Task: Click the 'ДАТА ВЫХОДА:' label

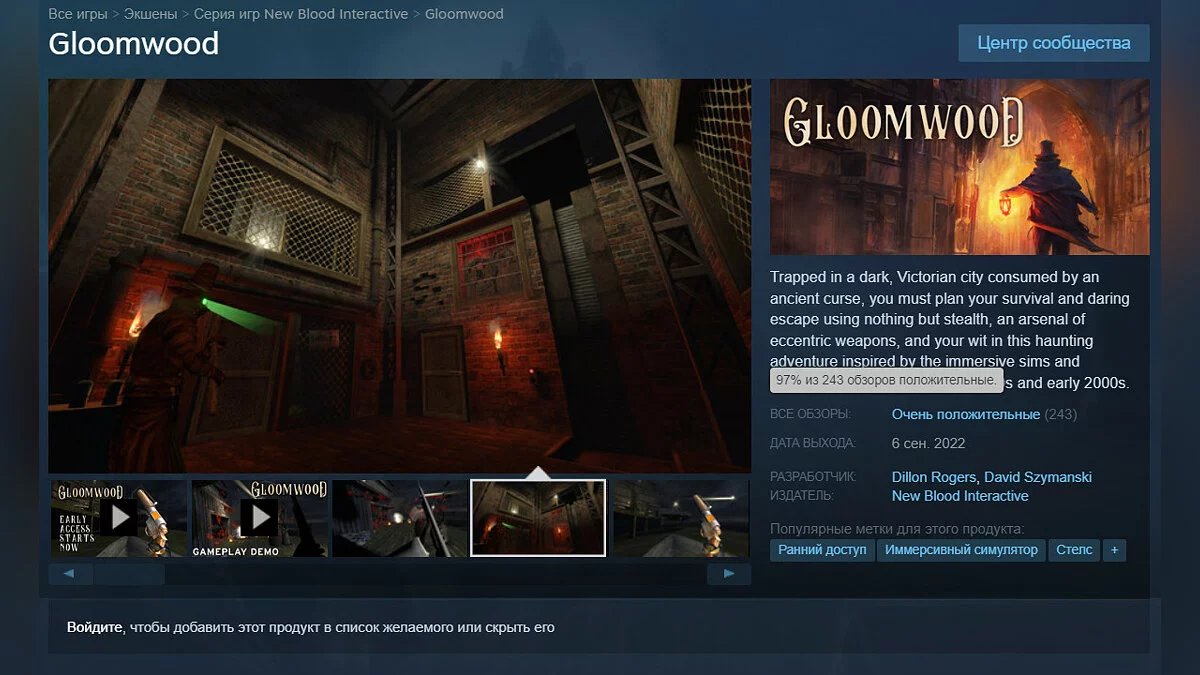Action: [x=813, y=443]
